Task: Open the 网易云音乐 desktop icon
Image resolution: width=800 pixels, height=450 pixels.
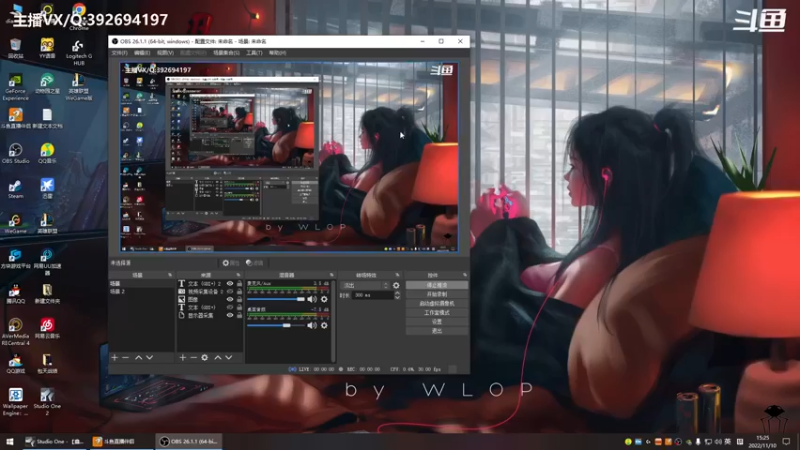Action: [47, 328]
